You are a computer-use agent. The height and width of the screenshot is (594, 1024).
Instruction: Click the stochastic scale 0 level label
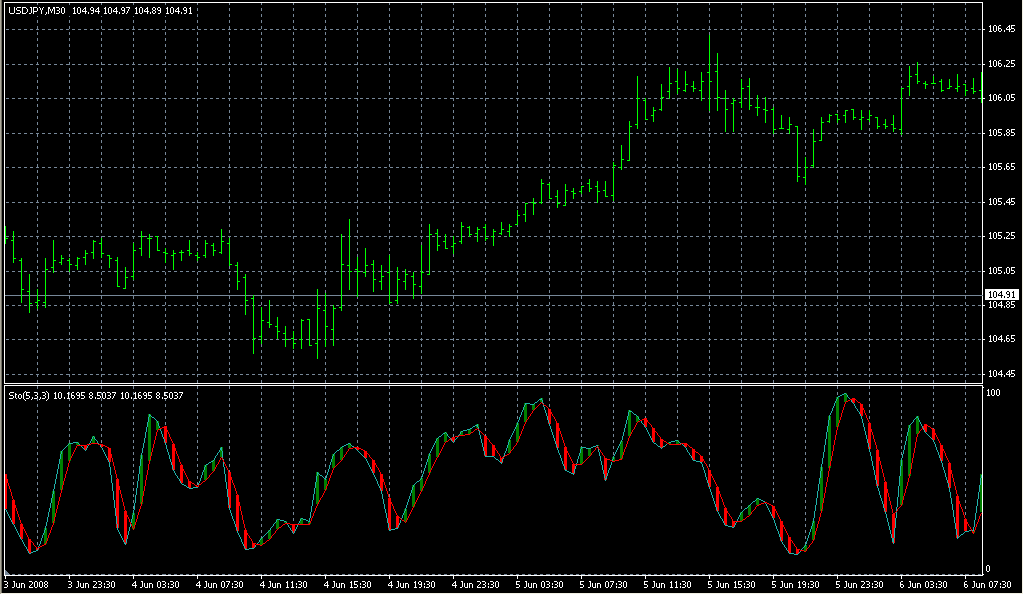pyautogui.click(x=989, y=569)
